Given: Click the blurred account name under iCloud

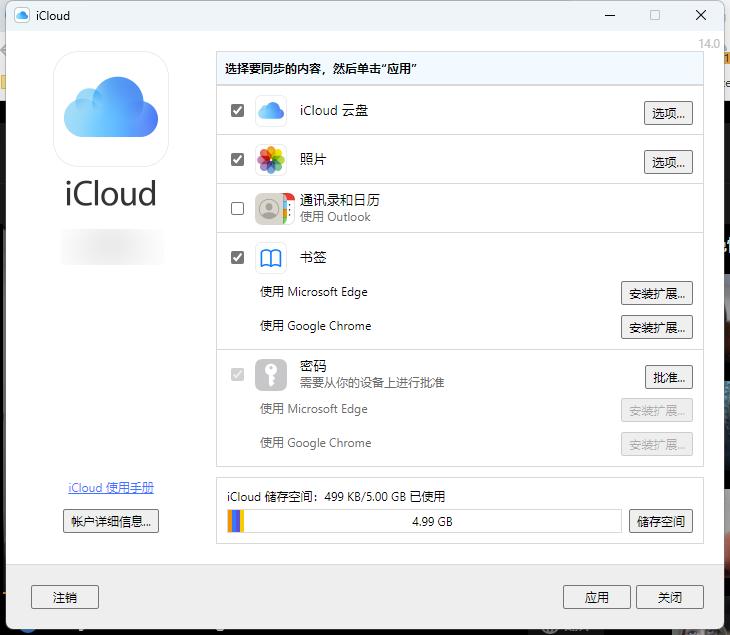Looking at the screenshot, I should [112, 247].
